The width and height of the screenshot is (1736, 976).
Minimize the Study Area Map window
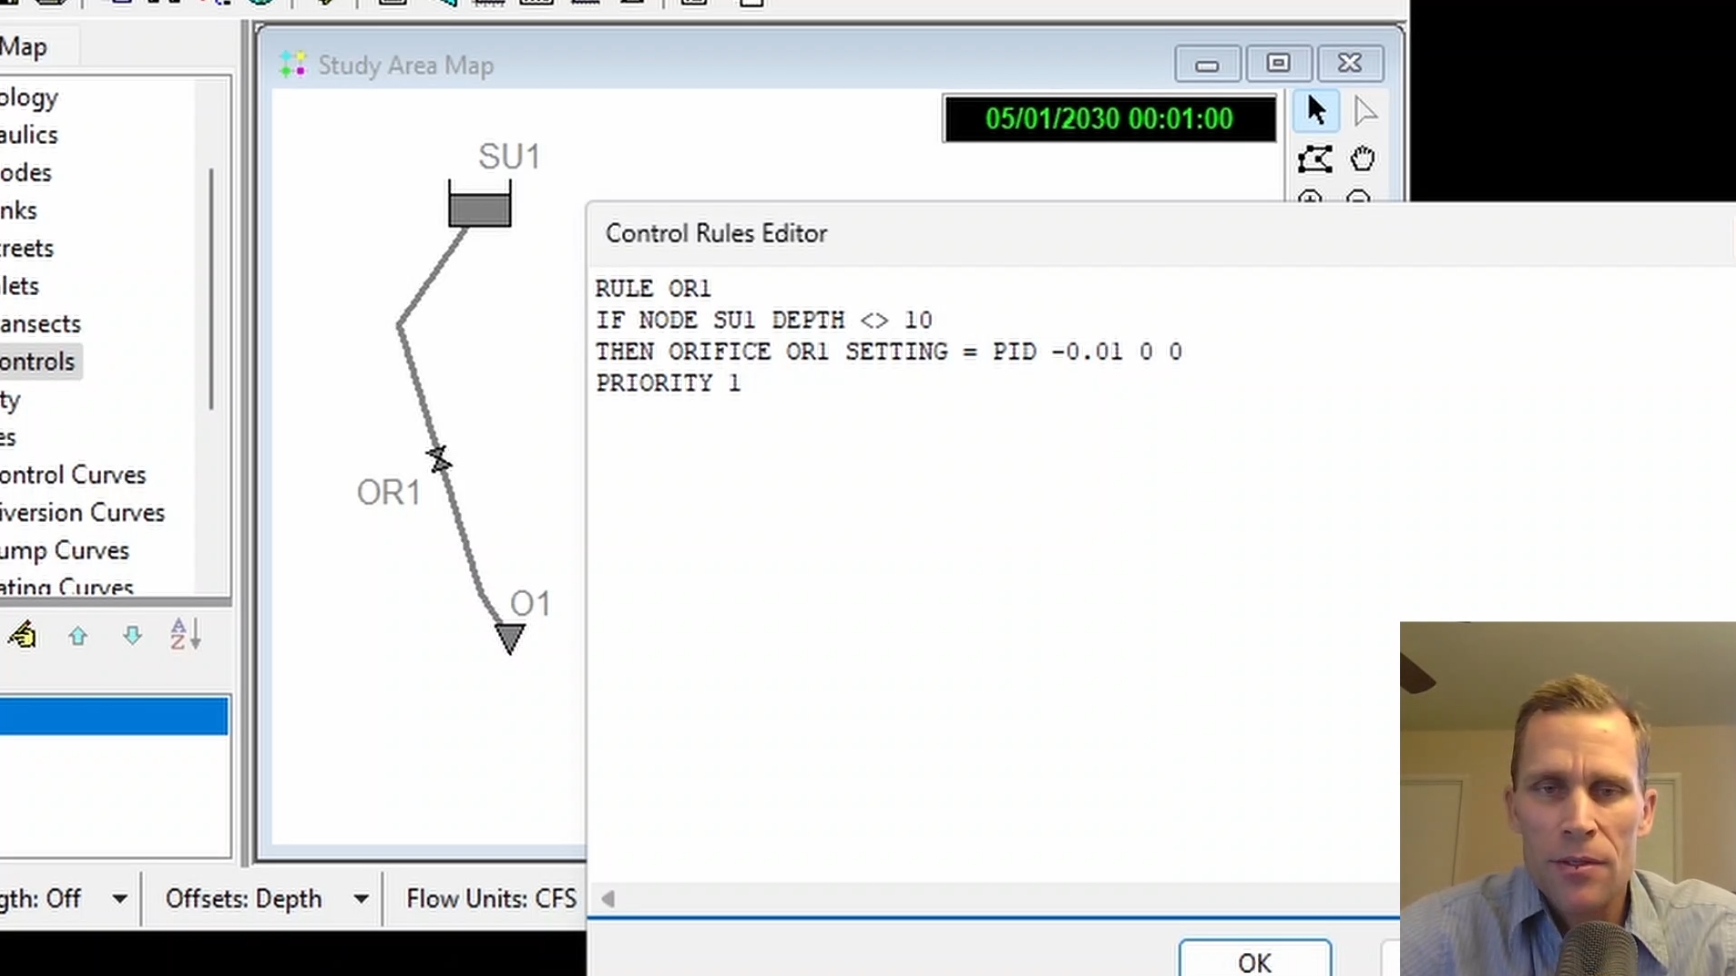(1207, 64)
